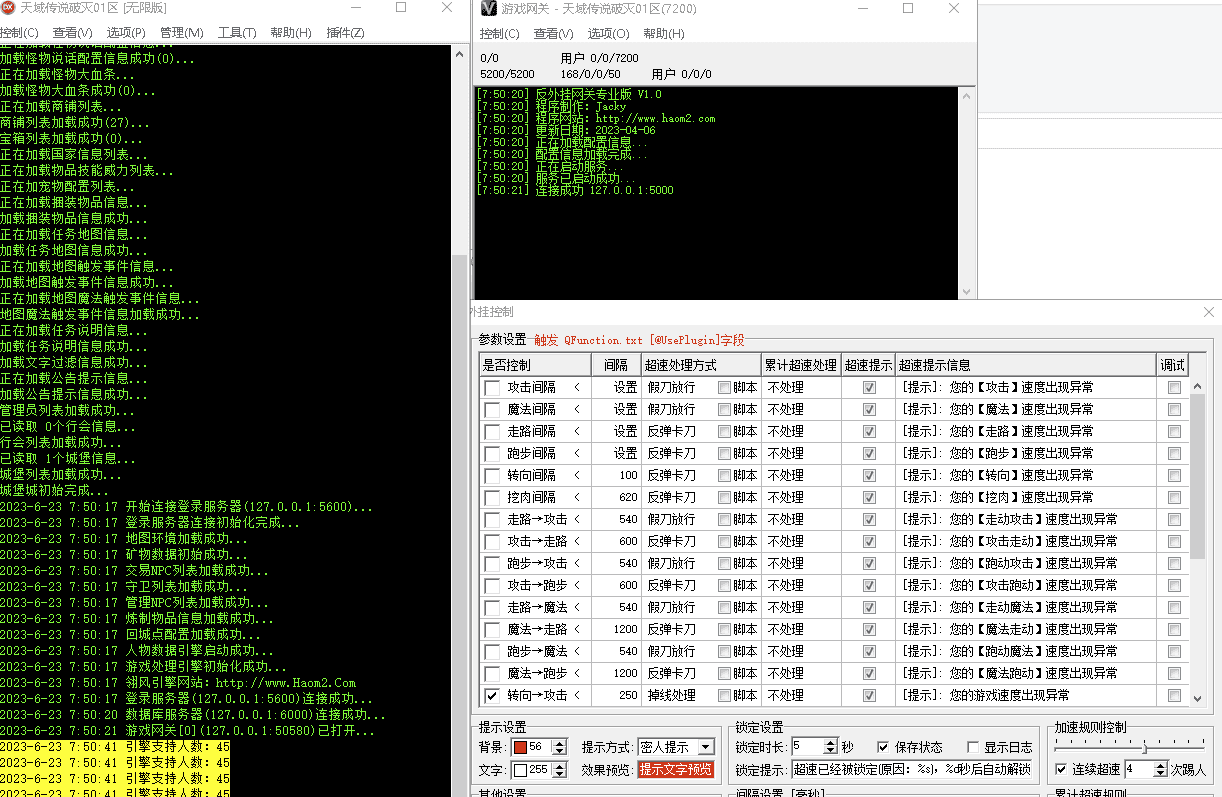Click inside the 锁定时长 seconds field
Image resolution: width=1222 pixels, height=797 pixels.
point(807,747)
